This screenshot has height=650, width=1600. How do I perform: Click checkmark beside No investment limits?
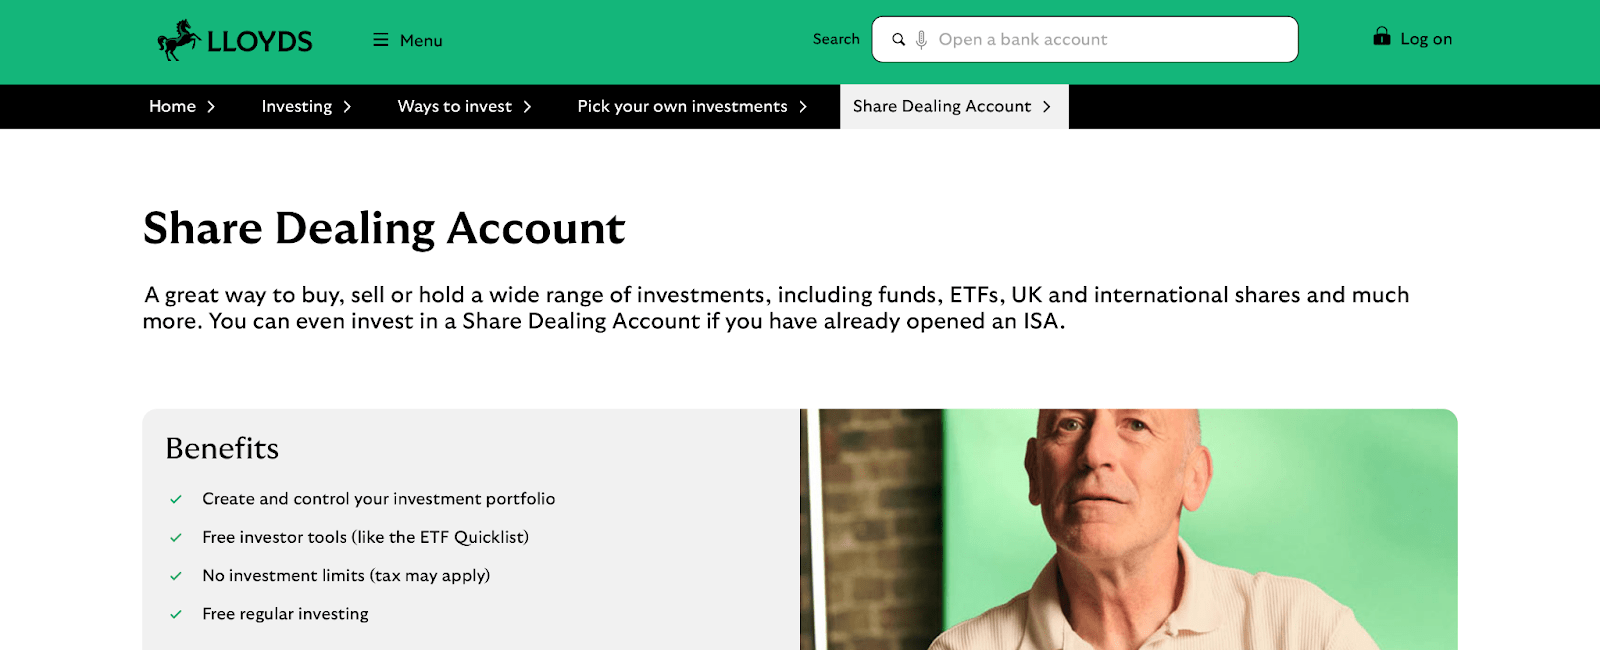176,576
